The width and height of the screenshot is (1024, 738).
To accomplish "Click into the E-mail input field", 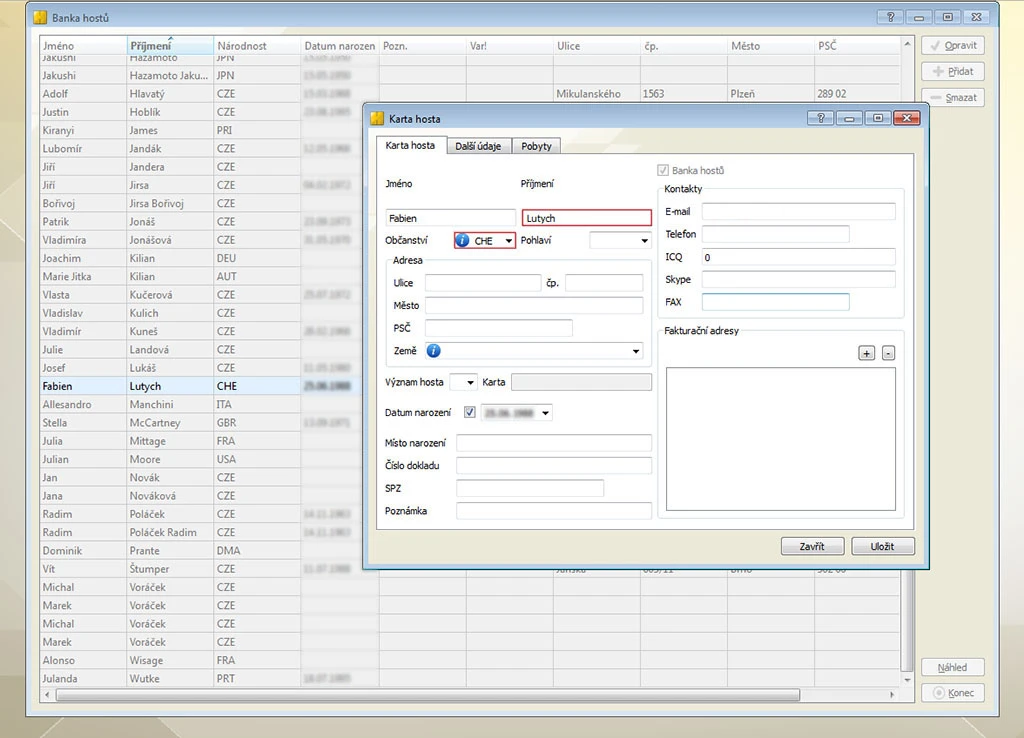I will 798,211.
